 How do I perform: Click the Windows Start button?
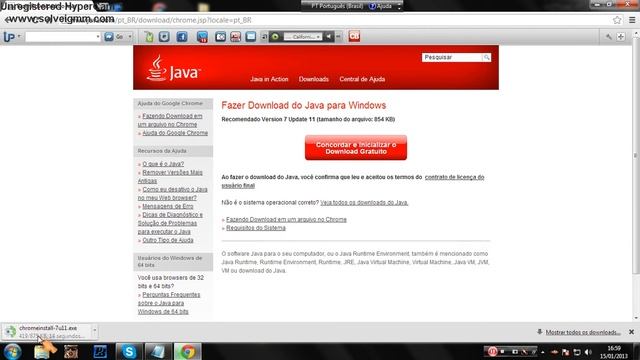pos(12,351)
